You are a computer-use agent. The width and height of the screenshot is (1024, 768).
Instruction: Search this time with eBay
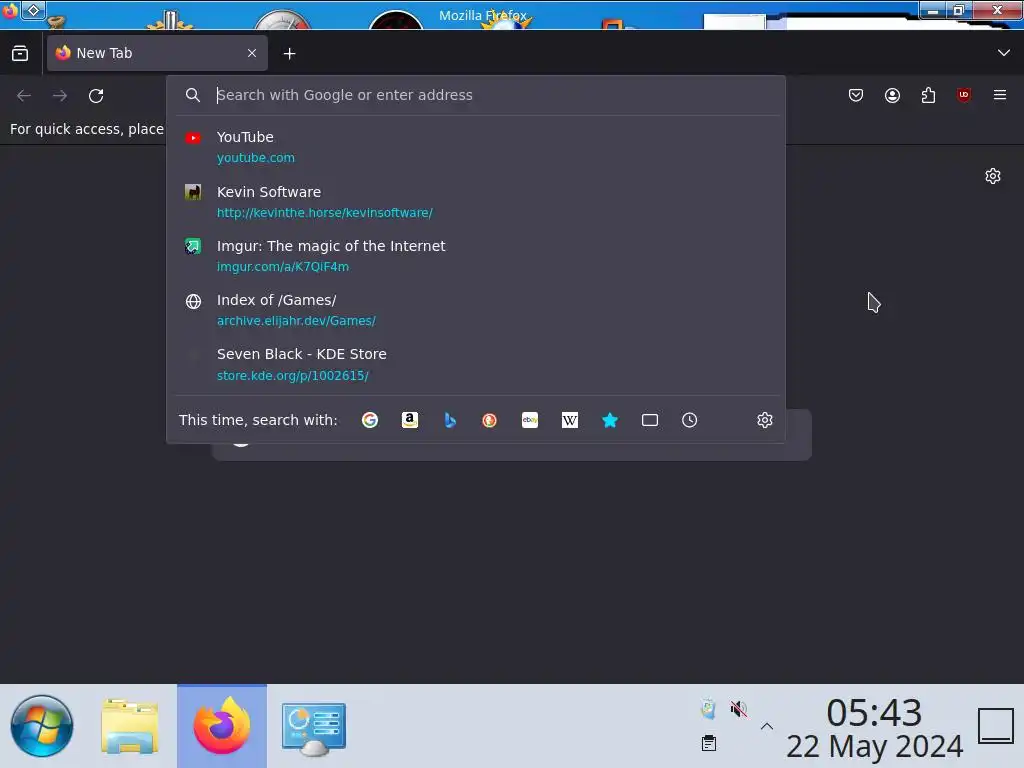[530, 420]
